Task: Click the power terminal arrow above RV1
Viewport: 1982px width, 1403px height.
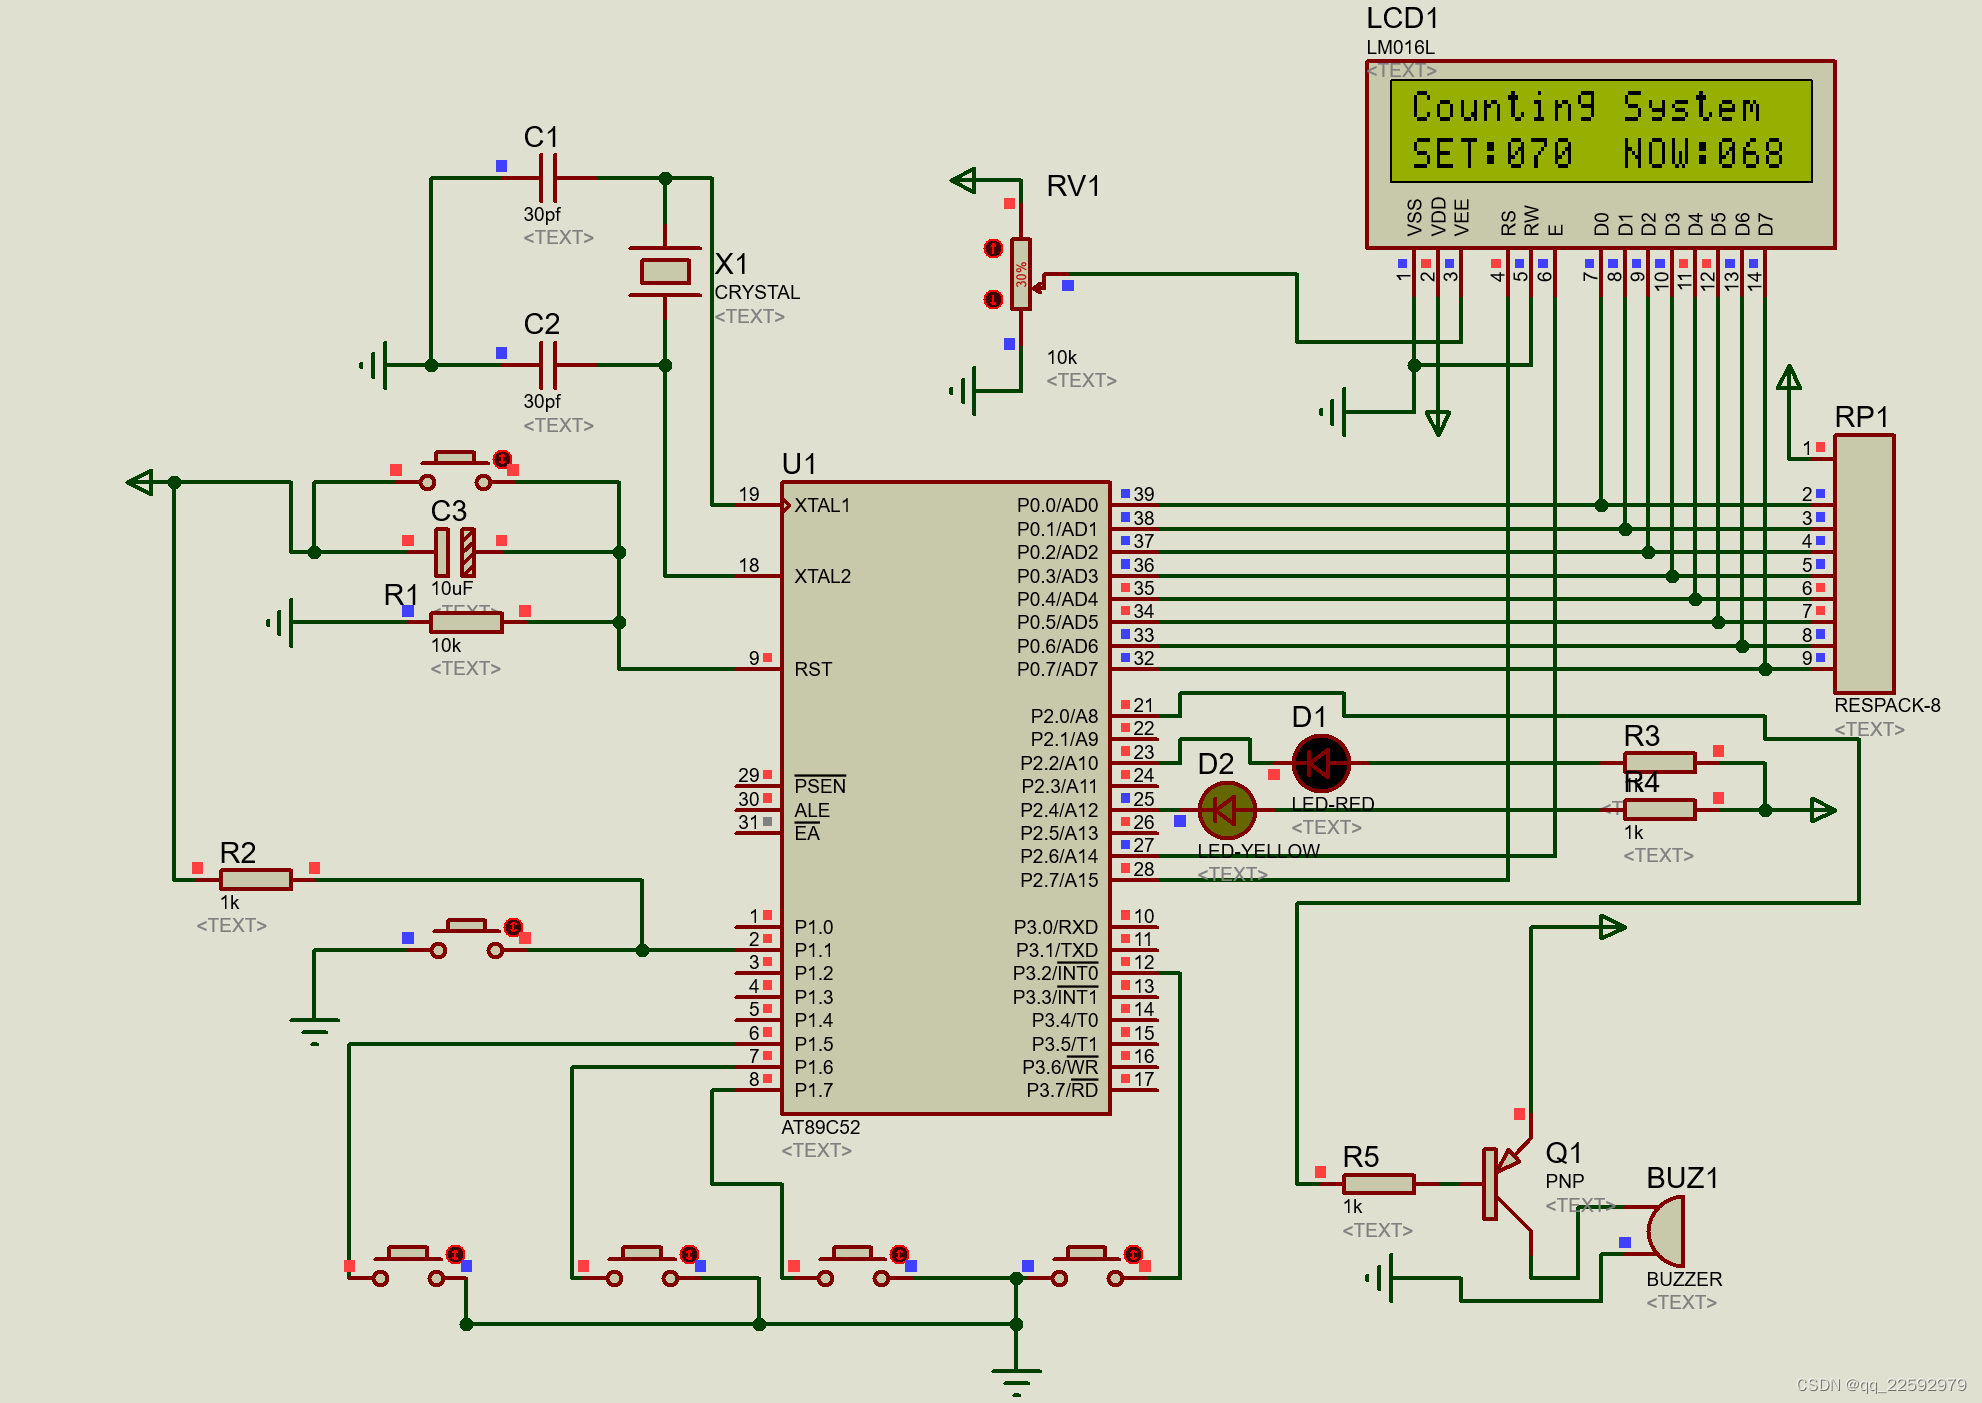Action: (x=963, y=180)
